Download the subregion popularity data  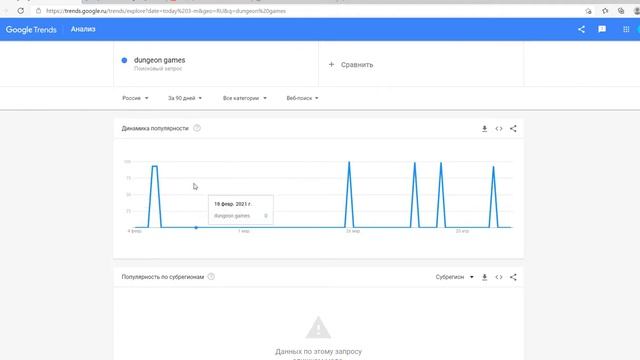484,277
